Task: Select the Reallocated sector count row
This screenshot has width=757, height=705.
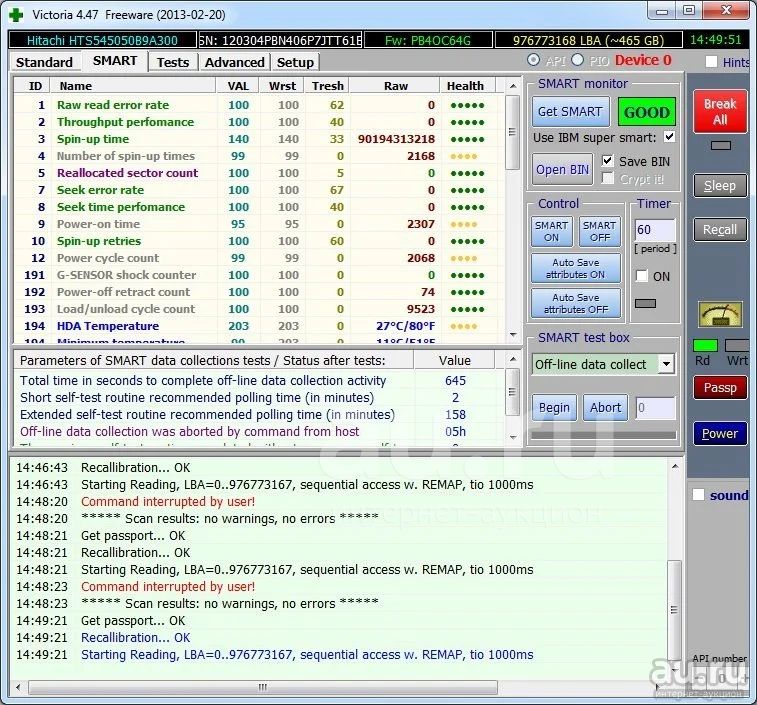Action: pos(127,173)
